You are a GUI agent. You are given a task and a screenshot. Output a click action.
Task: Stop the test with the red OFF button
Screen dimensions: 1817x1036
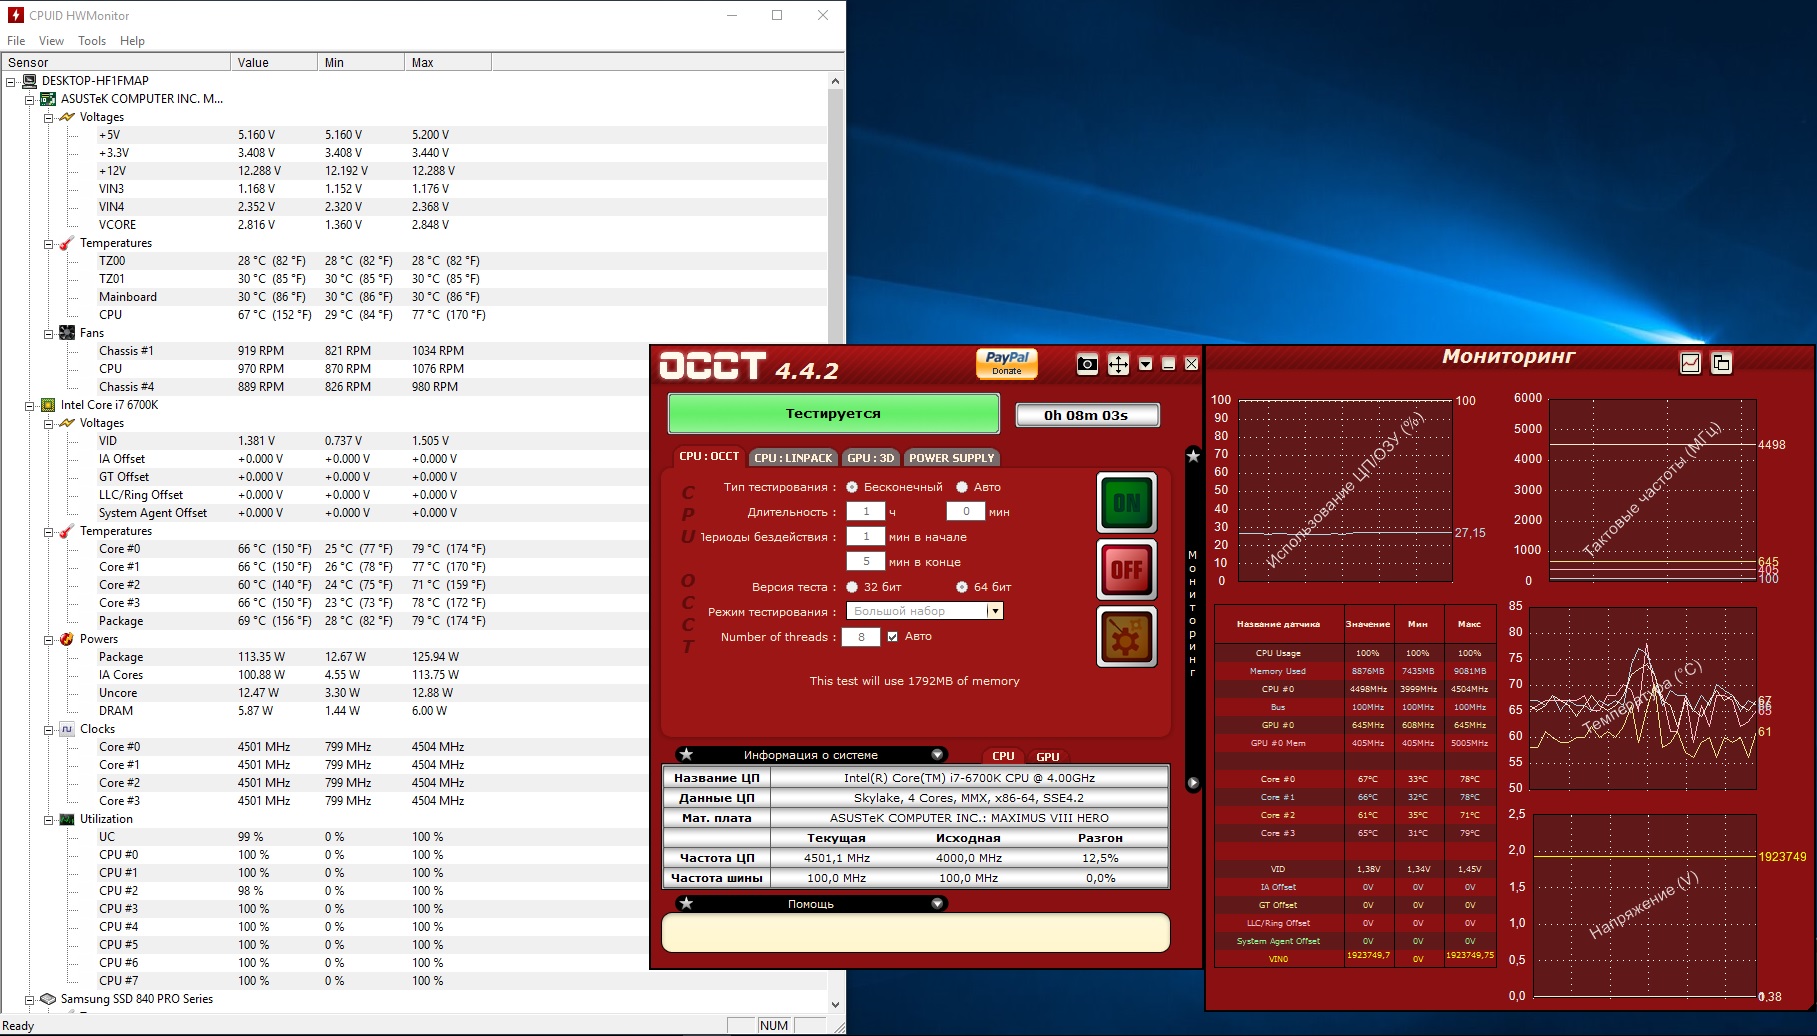point(1127,570)
